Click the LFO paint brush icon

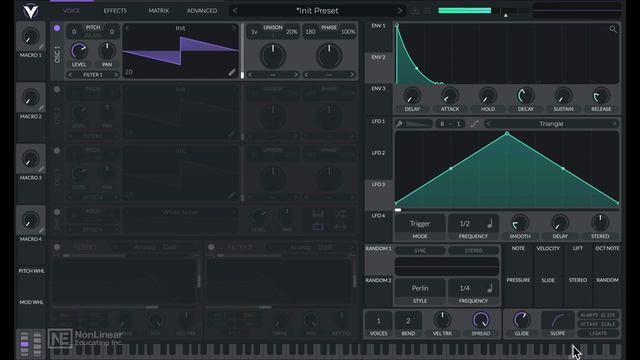pos(399,124)
